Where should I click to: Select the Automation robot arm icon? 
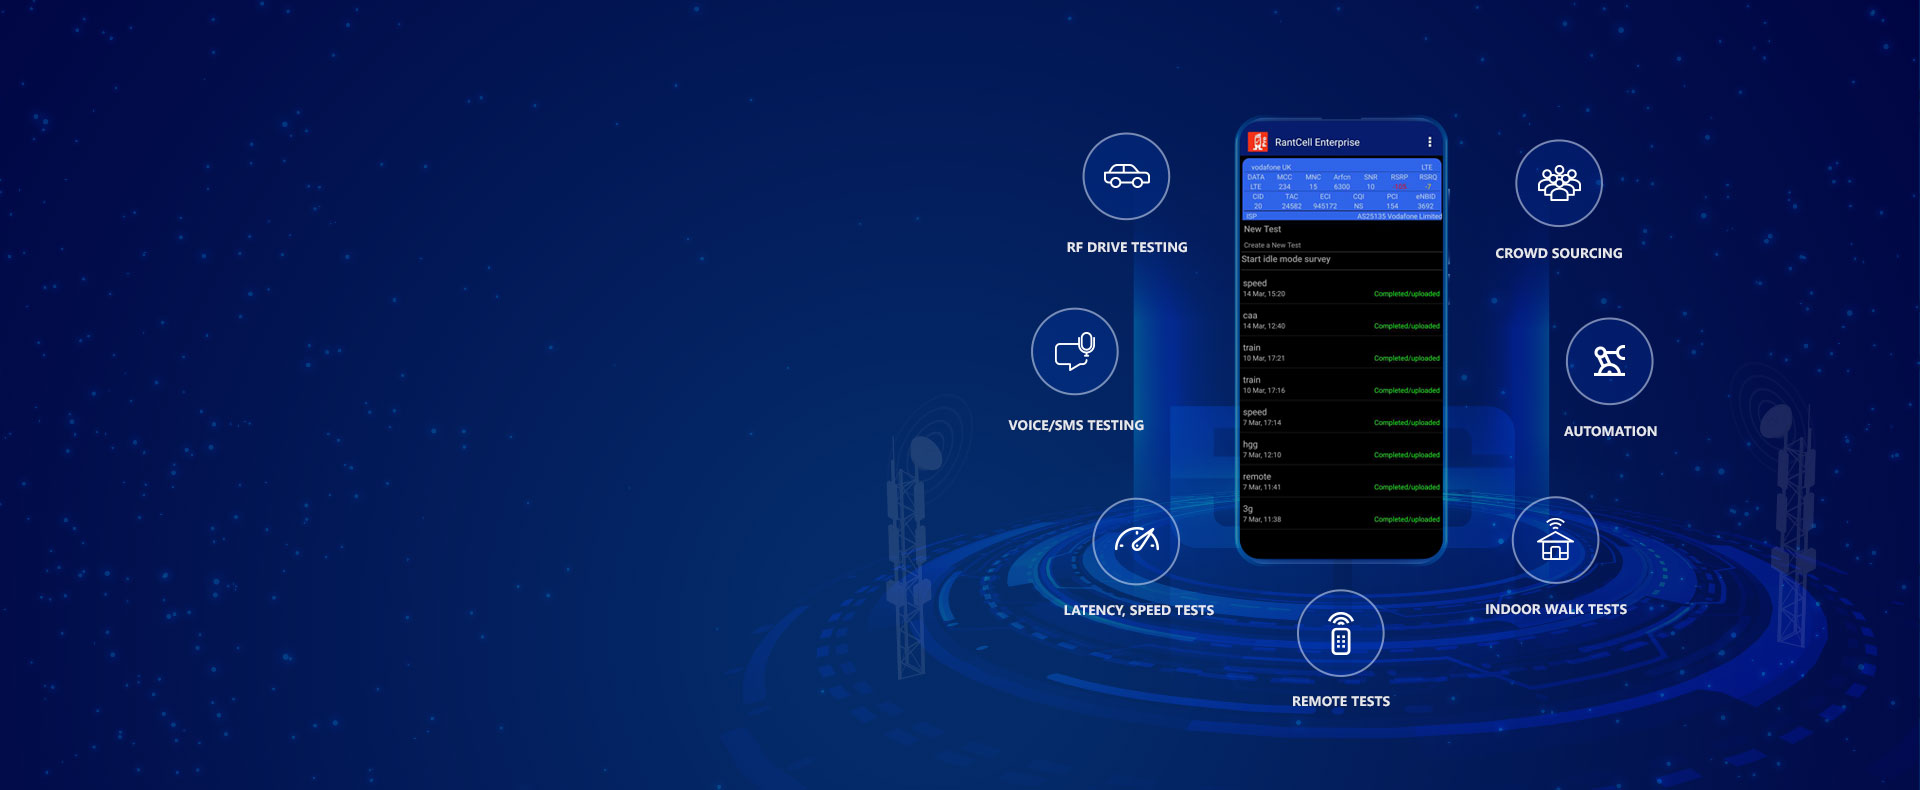[1609, 361]
